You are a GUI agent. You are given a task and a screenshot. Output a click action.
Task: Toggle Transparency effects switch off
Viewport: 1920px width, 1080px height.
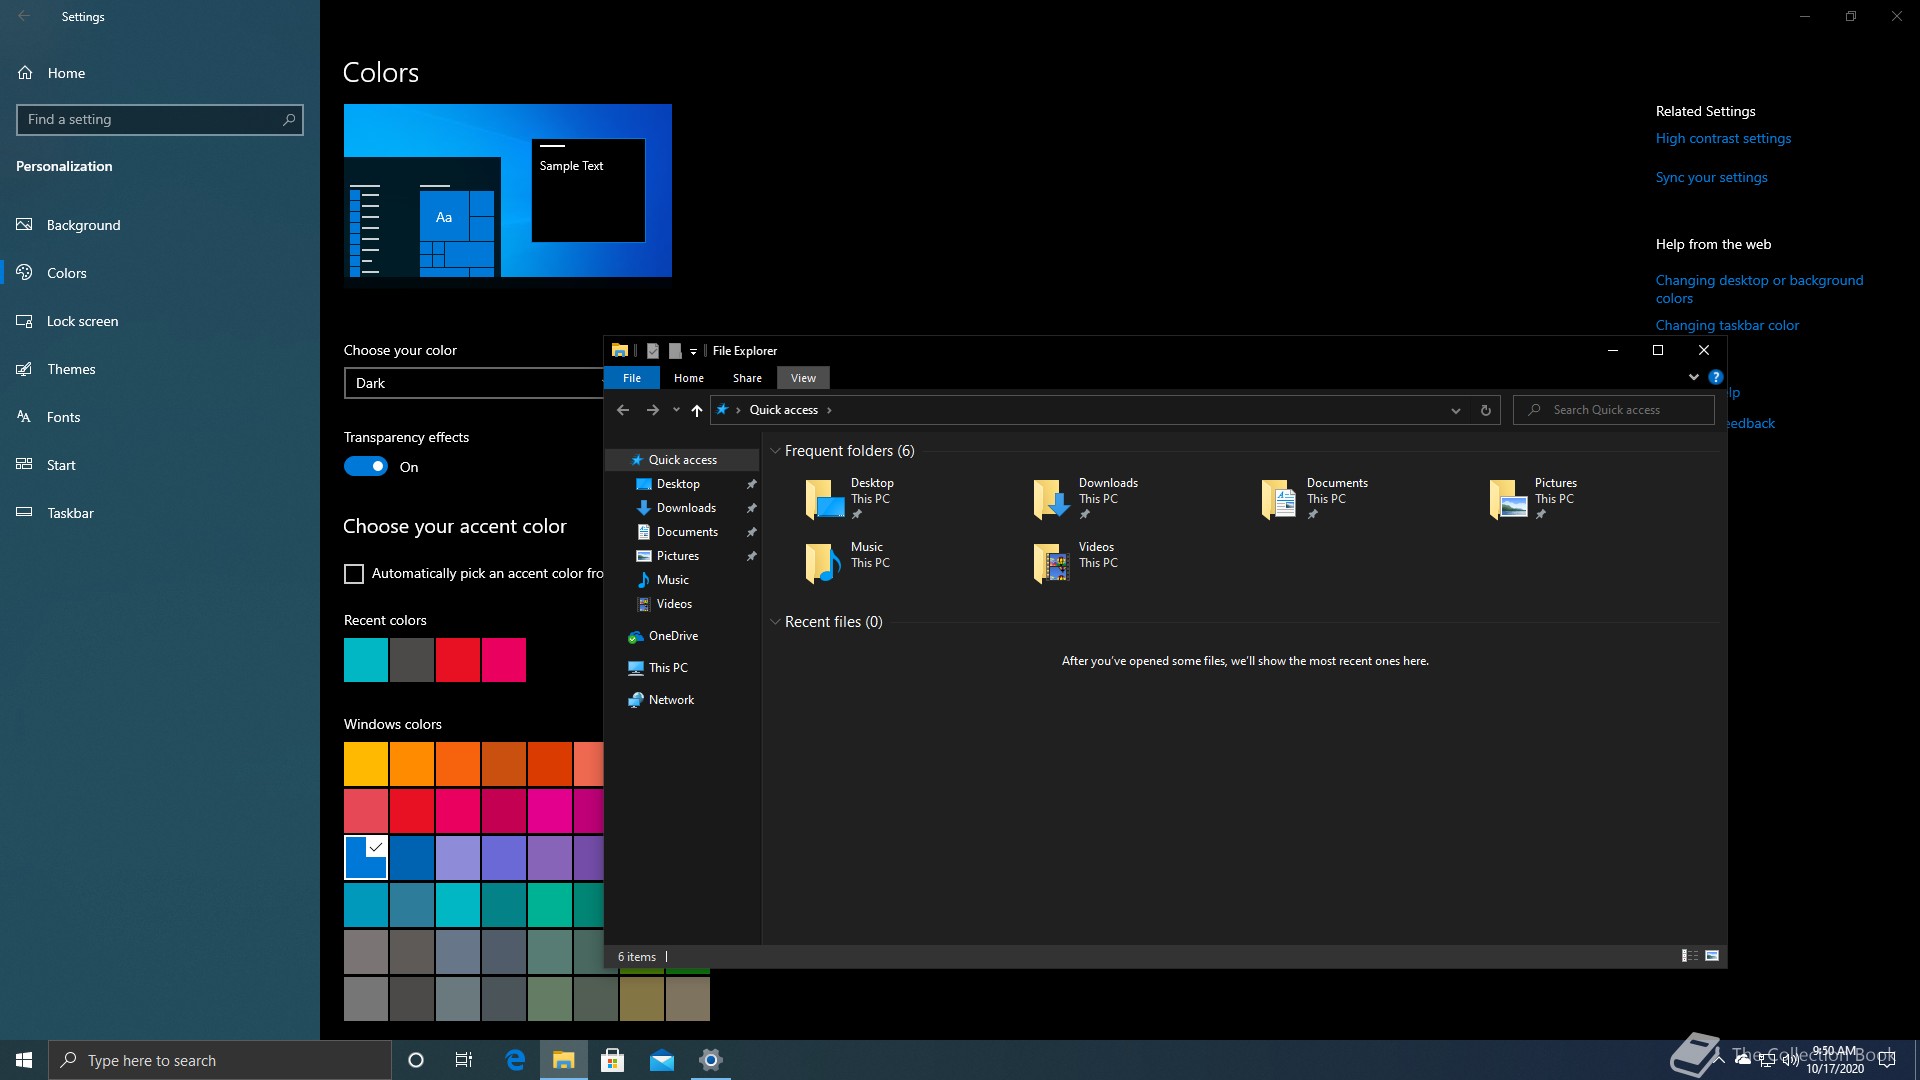point(366,467)
